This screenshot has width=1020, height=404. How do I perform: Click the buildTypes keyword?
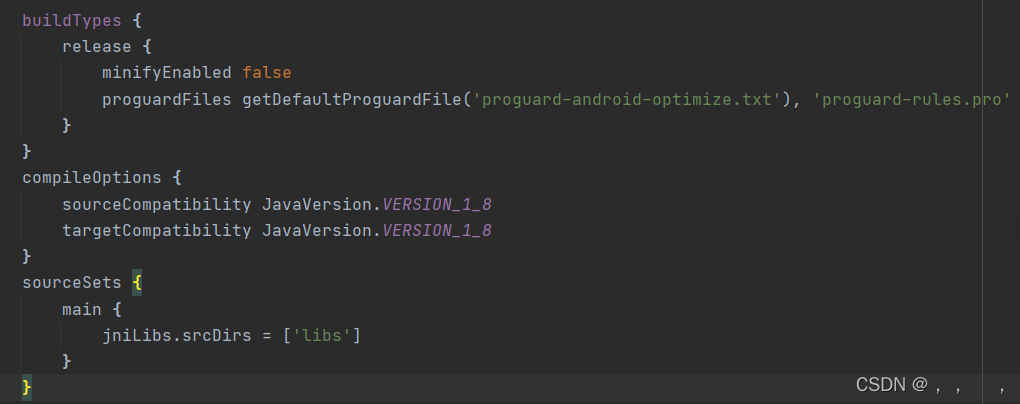pos(72,20)
